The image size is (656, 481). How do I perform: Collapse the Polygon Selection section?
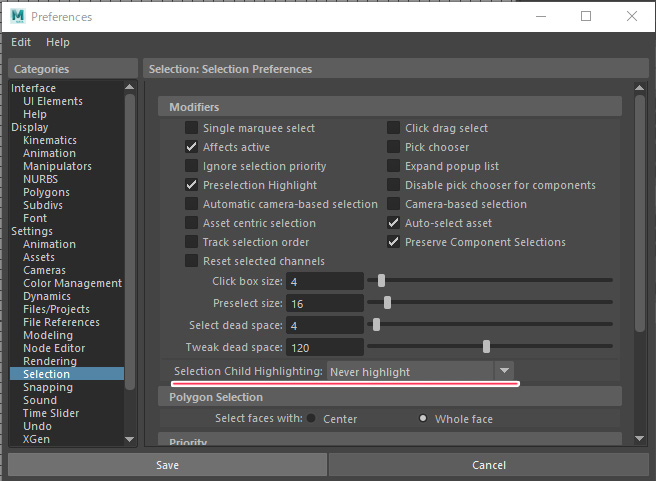pyautogui.click(x=215, y=397)
